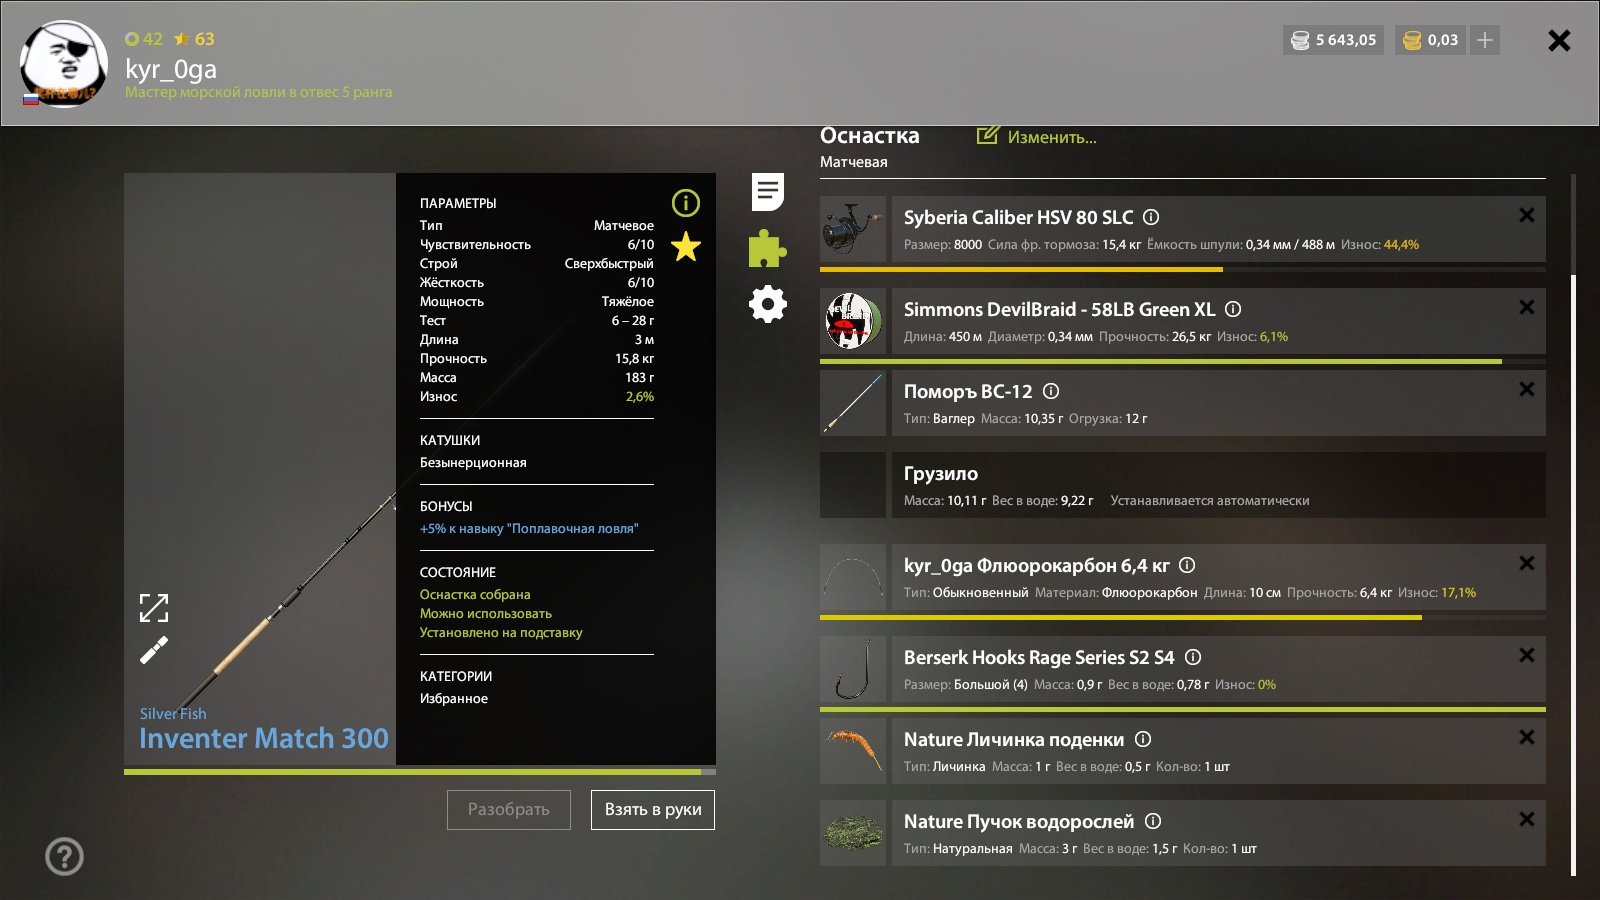Remove the Флюорокарбон 6,4 кг leader

point(1527,563)
